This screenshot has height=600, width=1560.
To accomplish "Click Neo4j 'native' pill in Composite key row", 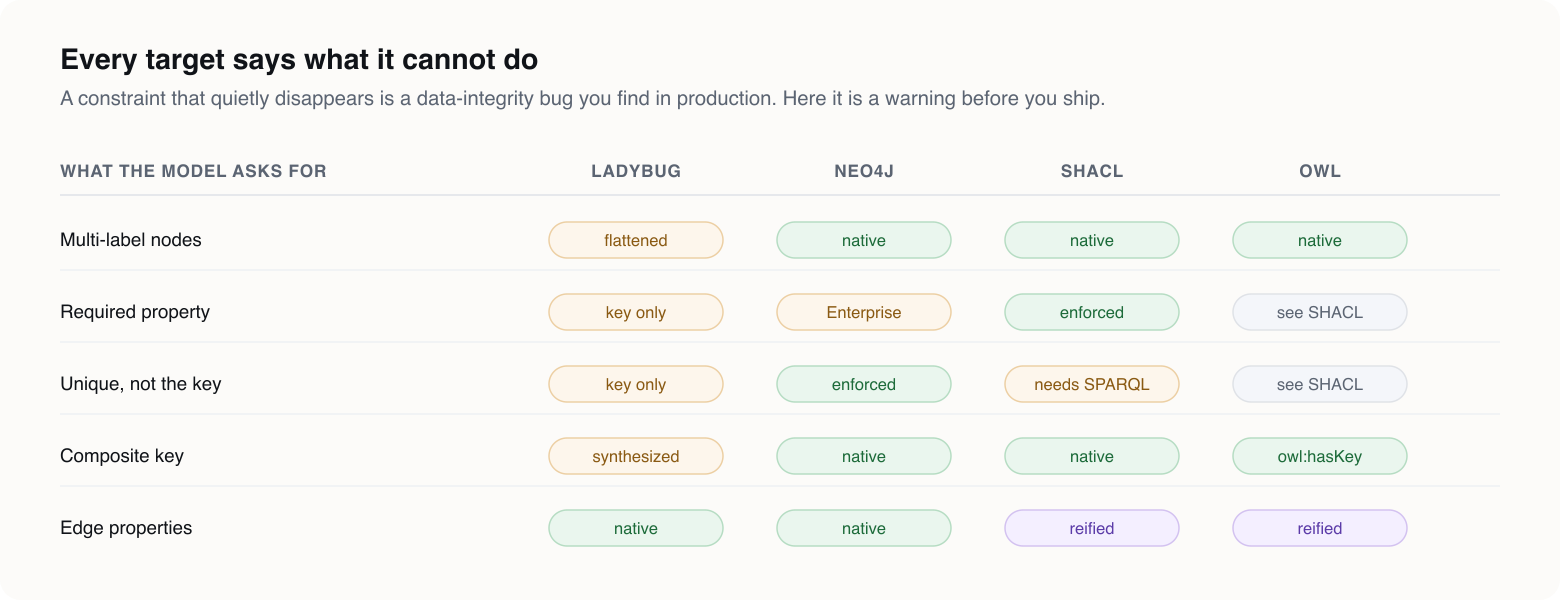I will tap(864, 456).
